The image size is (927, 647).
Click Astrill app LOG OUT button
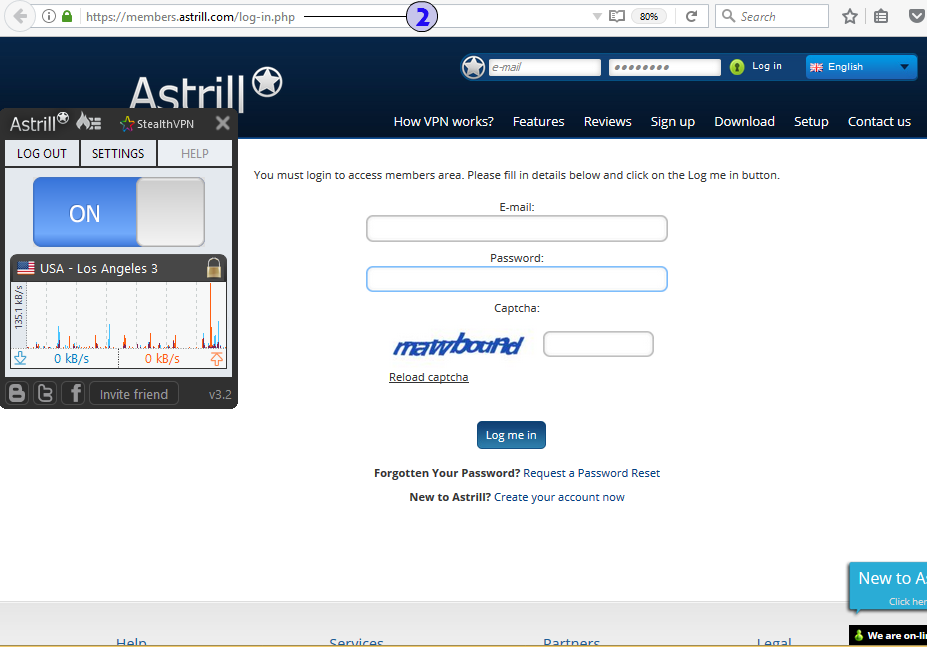[42, 154]
